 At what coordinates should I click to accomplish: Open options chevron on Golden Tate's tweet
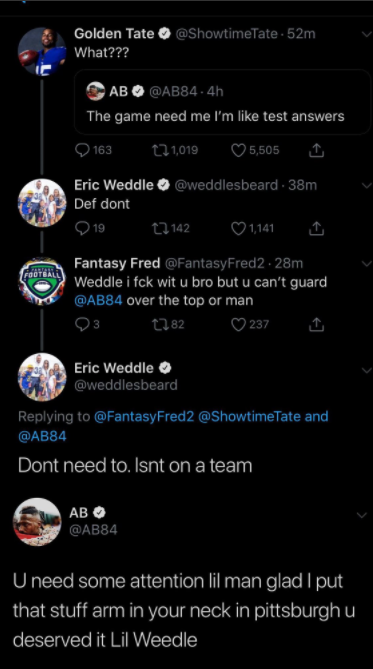[367, 34]
